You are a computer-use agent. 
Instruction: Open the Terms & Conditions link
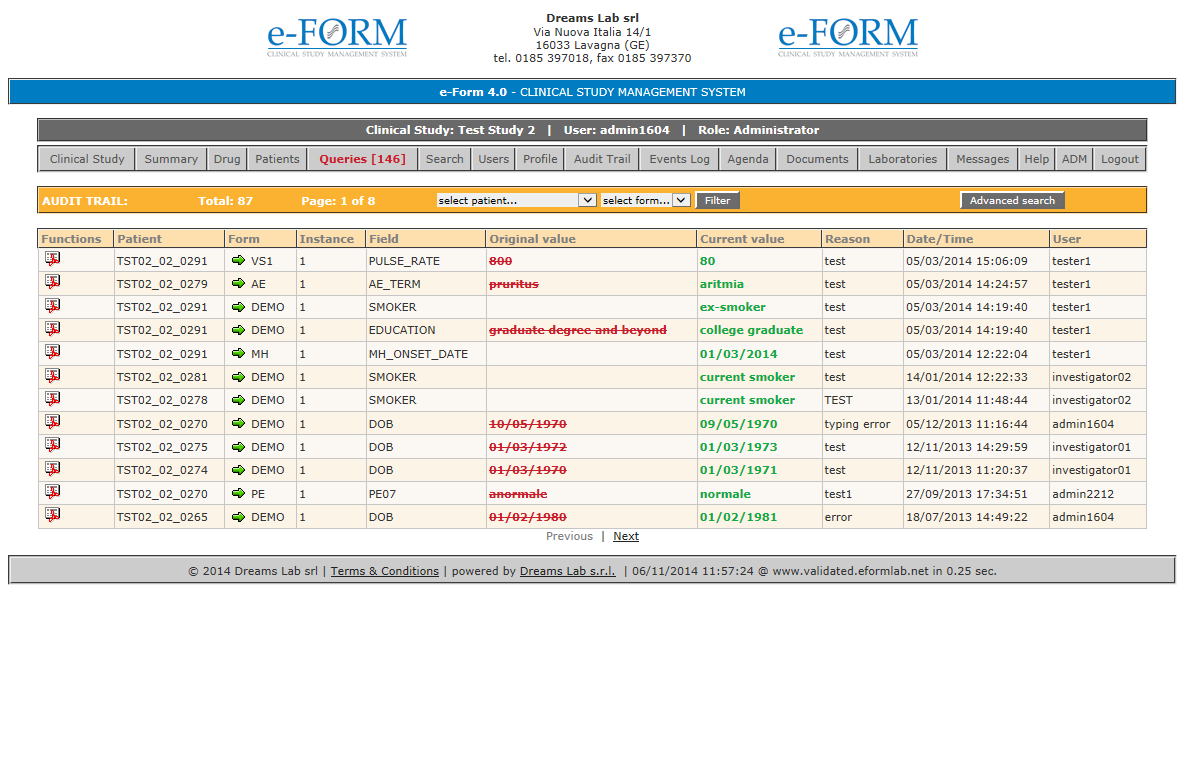pos(385,571)
